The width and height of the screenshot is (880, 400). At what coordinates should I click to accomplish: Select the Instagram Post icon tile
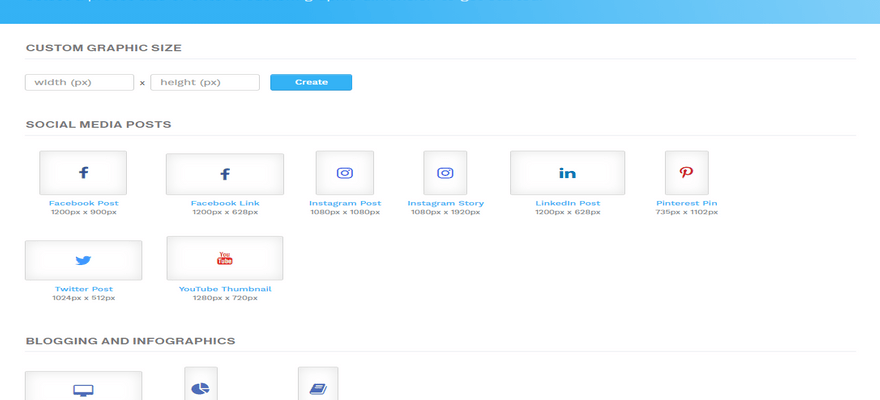(x=345, y=173)
